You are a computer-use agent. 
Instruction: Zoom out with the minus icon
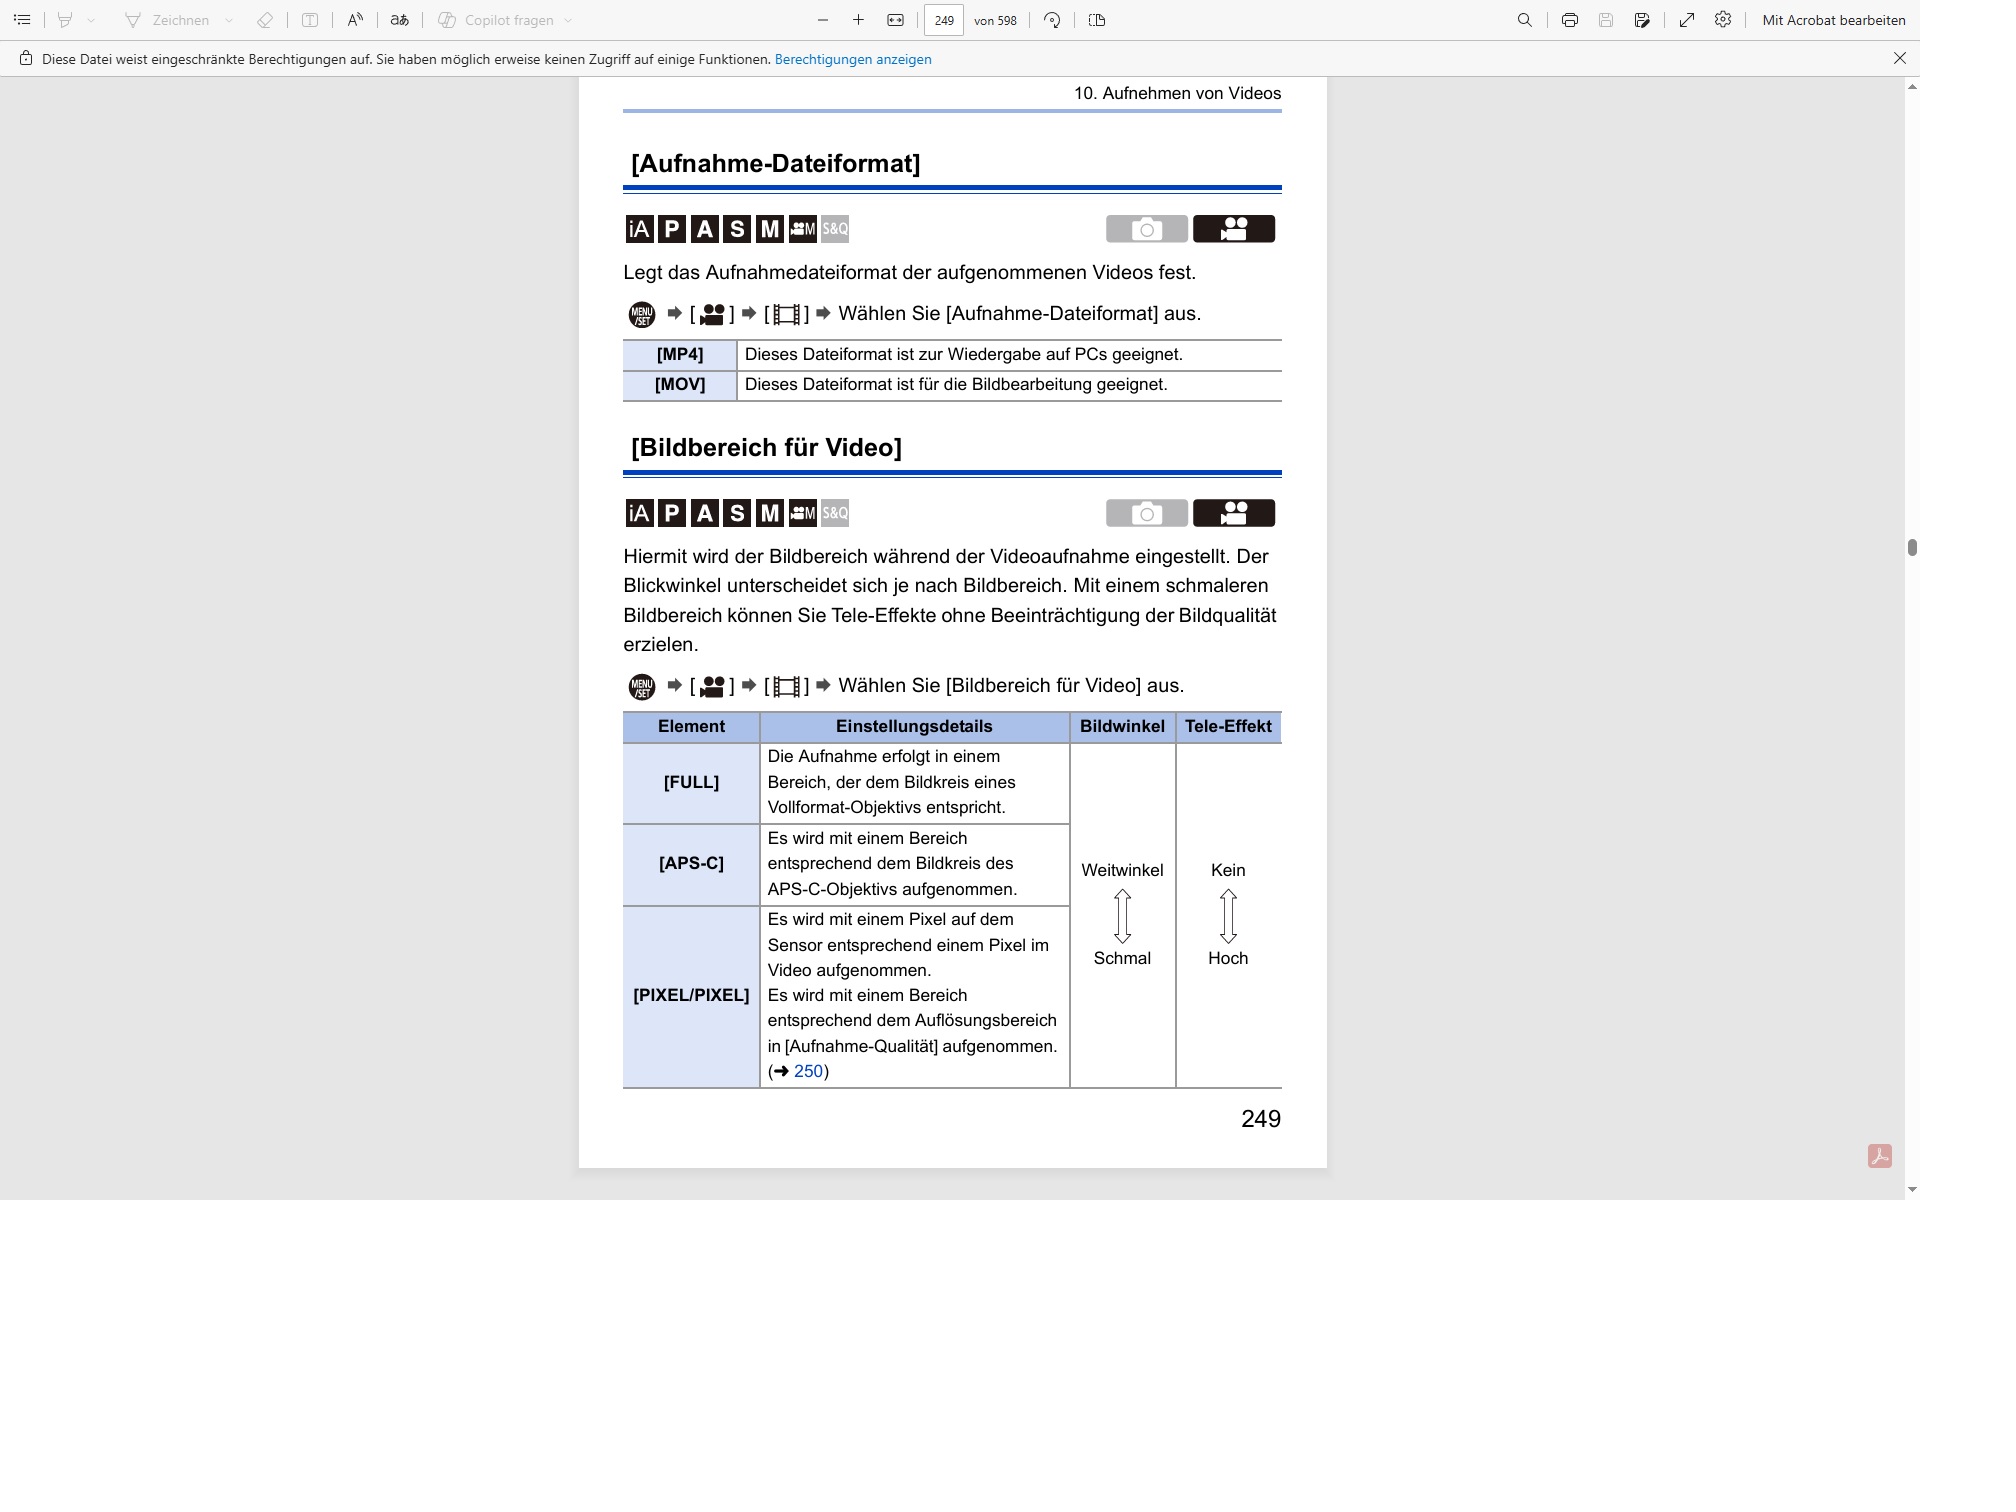point(823,20)
